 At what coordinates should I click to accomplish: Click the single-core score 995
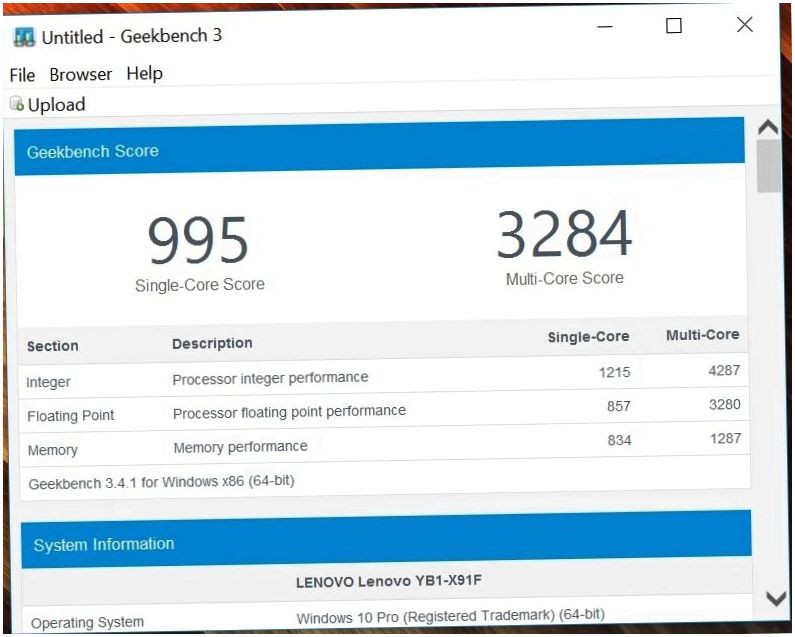click(x=198, y=240)
